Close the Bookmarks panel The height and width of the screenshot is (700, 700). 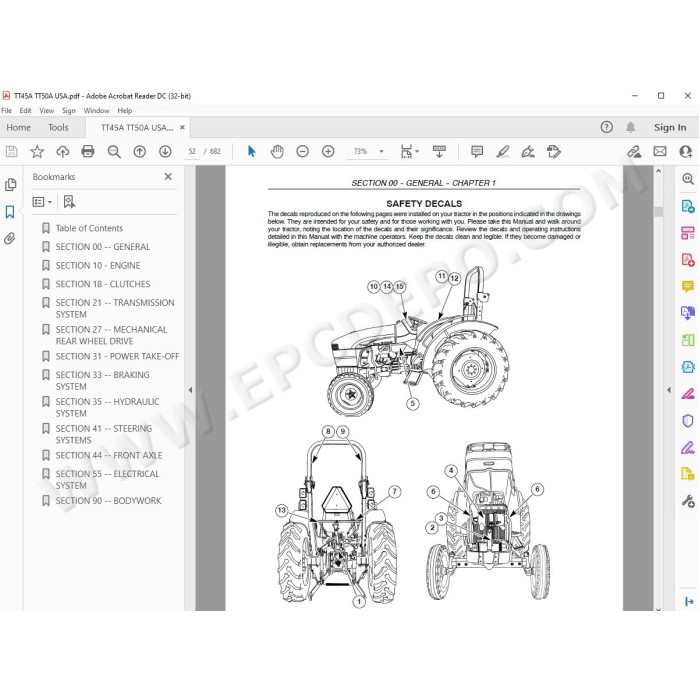pos(168,177)
